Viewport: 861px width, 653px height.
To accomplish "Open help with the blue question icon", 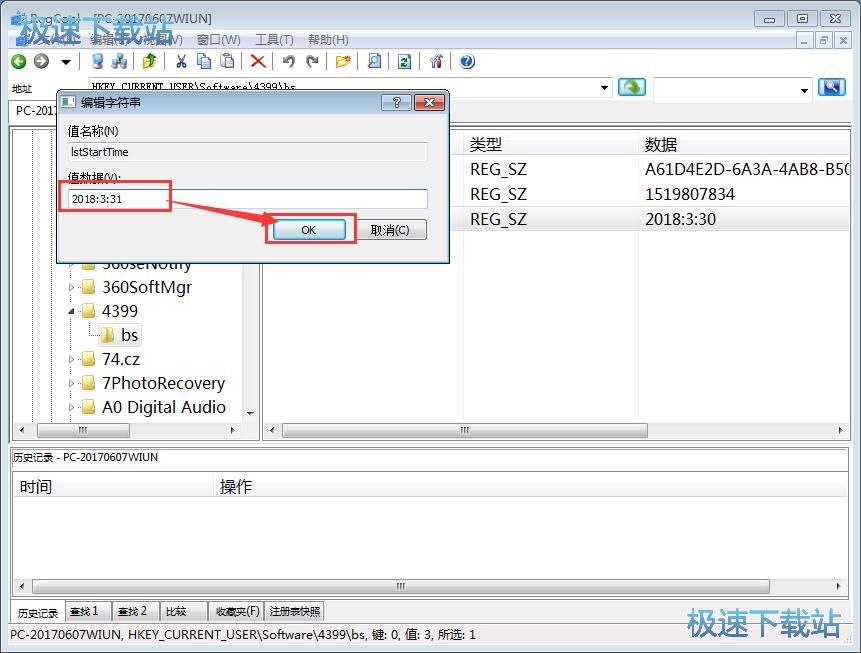I will [x=467, y=62].
